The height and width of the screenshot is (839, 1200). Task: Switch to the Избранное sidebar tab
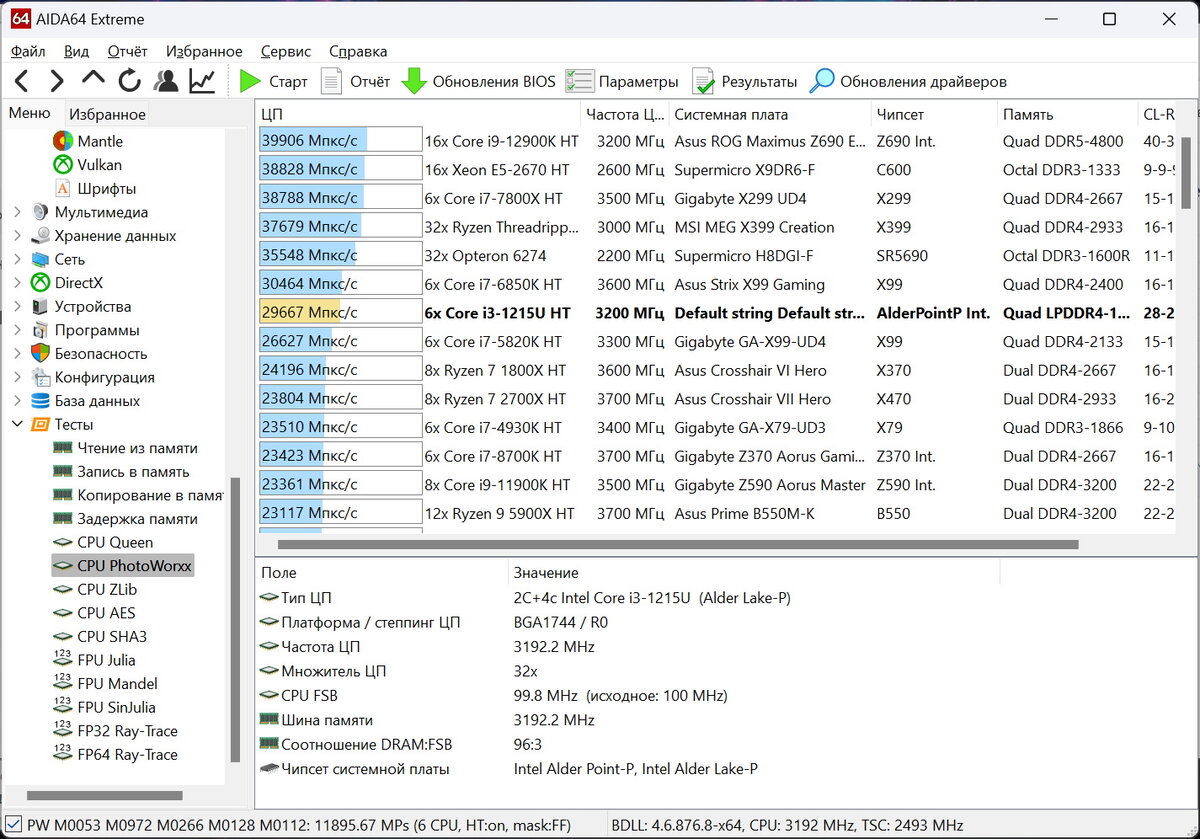(107, 114)
